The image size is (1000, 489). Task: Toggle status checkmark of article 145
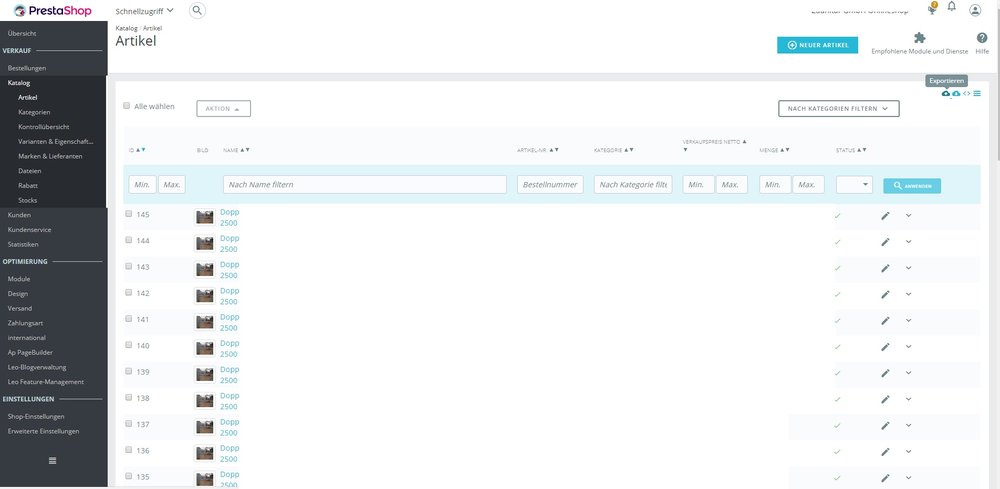click(x=837, y=216)
